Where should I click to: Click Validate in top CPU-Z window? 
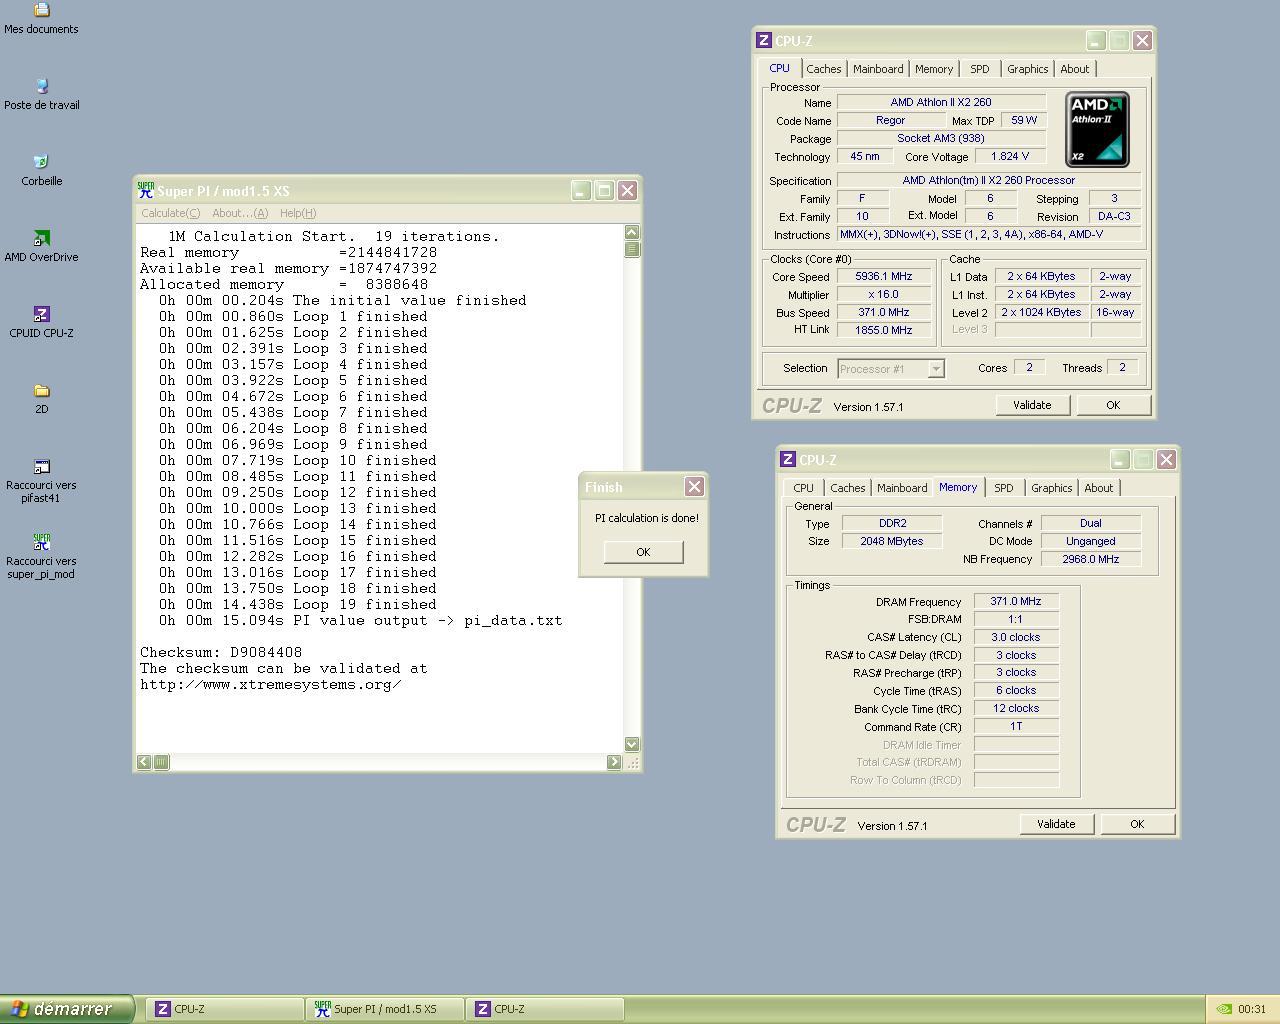(1032, 405)
